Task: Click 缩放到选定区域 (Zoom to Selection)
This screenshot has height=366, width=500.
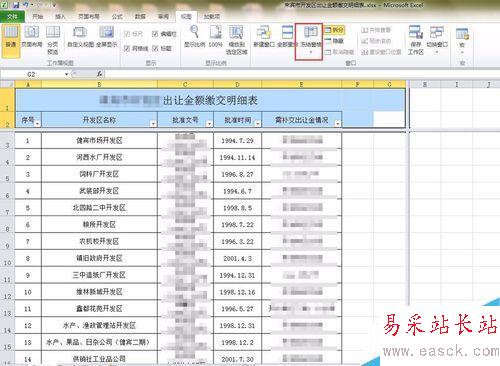Action: [236, 40]
